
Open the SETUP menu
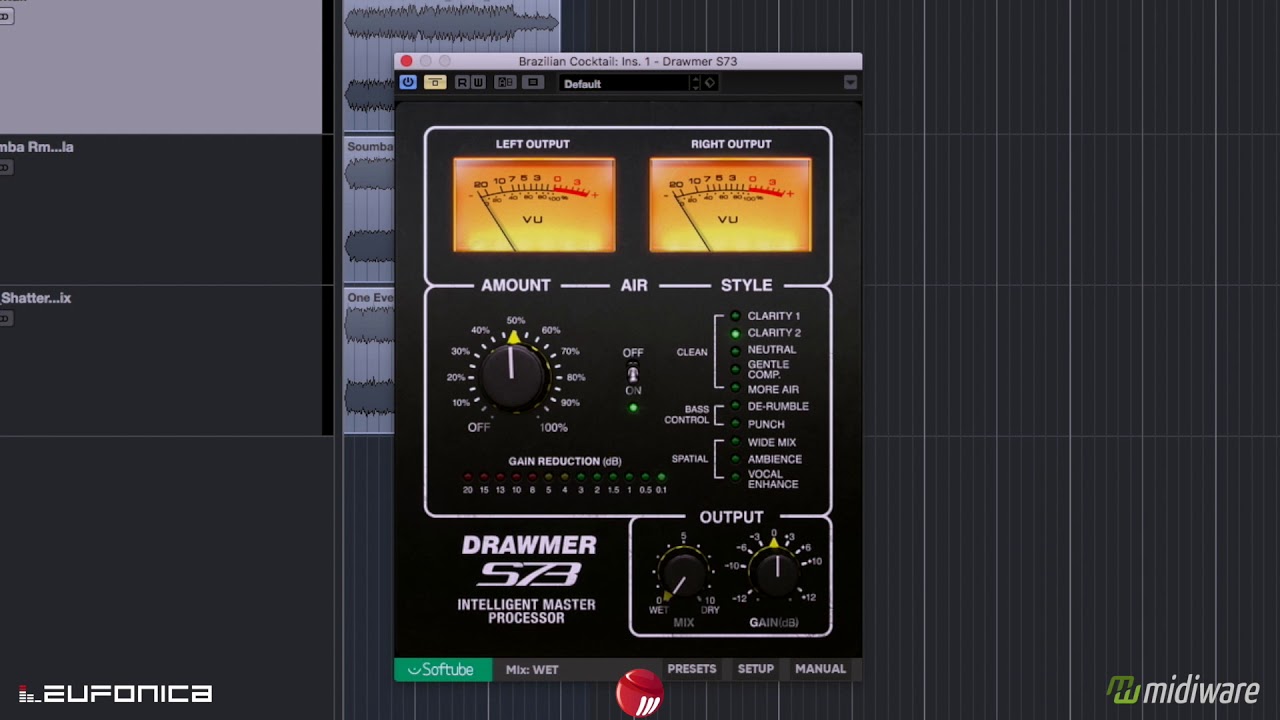(756, 669)
